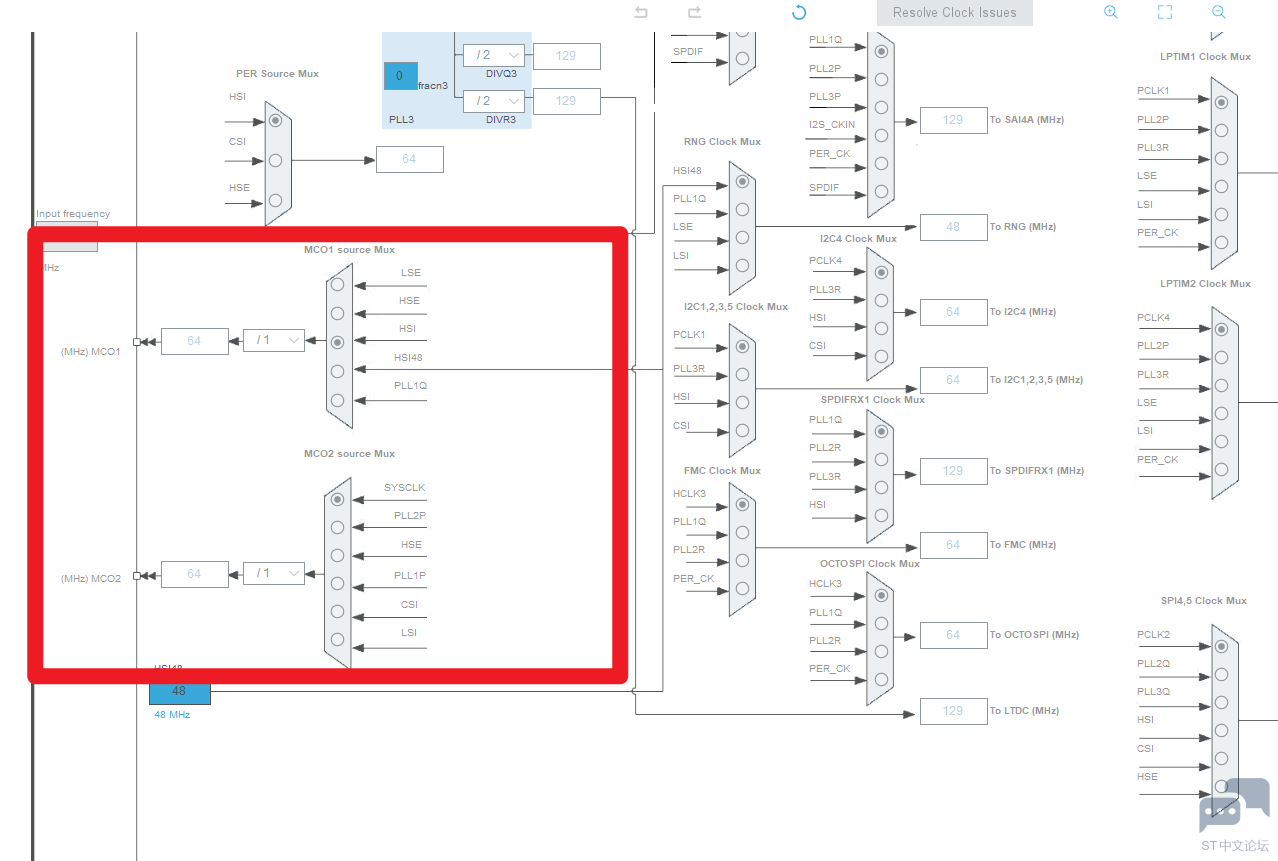Select PLL1Q as MCO1 source
Image resolution: width=1278 pixels, height=861 pixels.
[337, 399]
